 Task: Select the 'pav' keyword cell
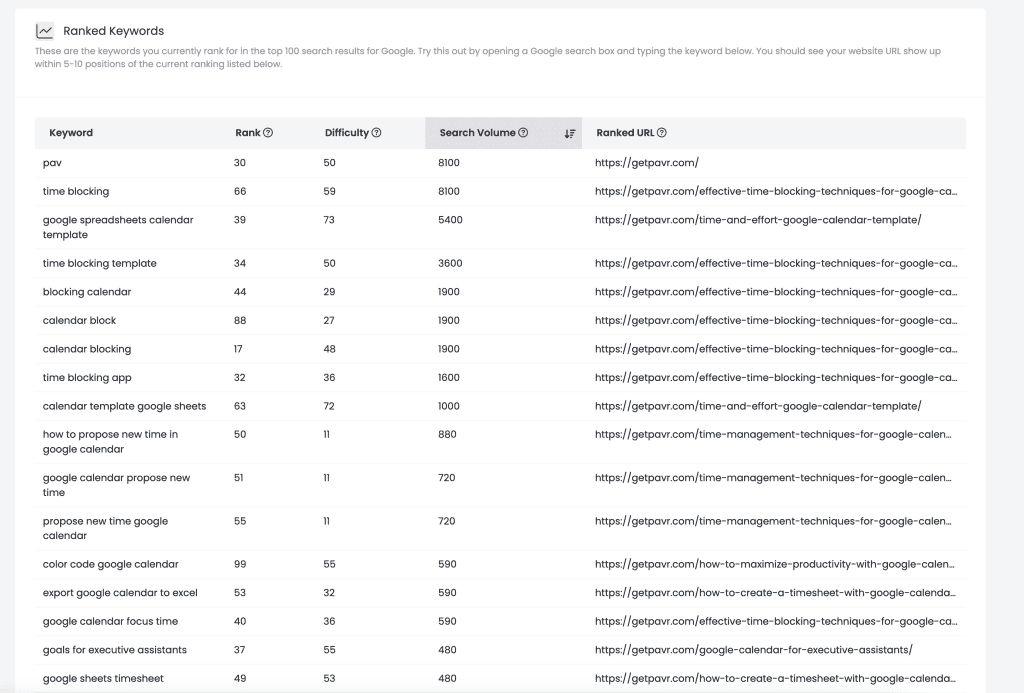(52, 163)
